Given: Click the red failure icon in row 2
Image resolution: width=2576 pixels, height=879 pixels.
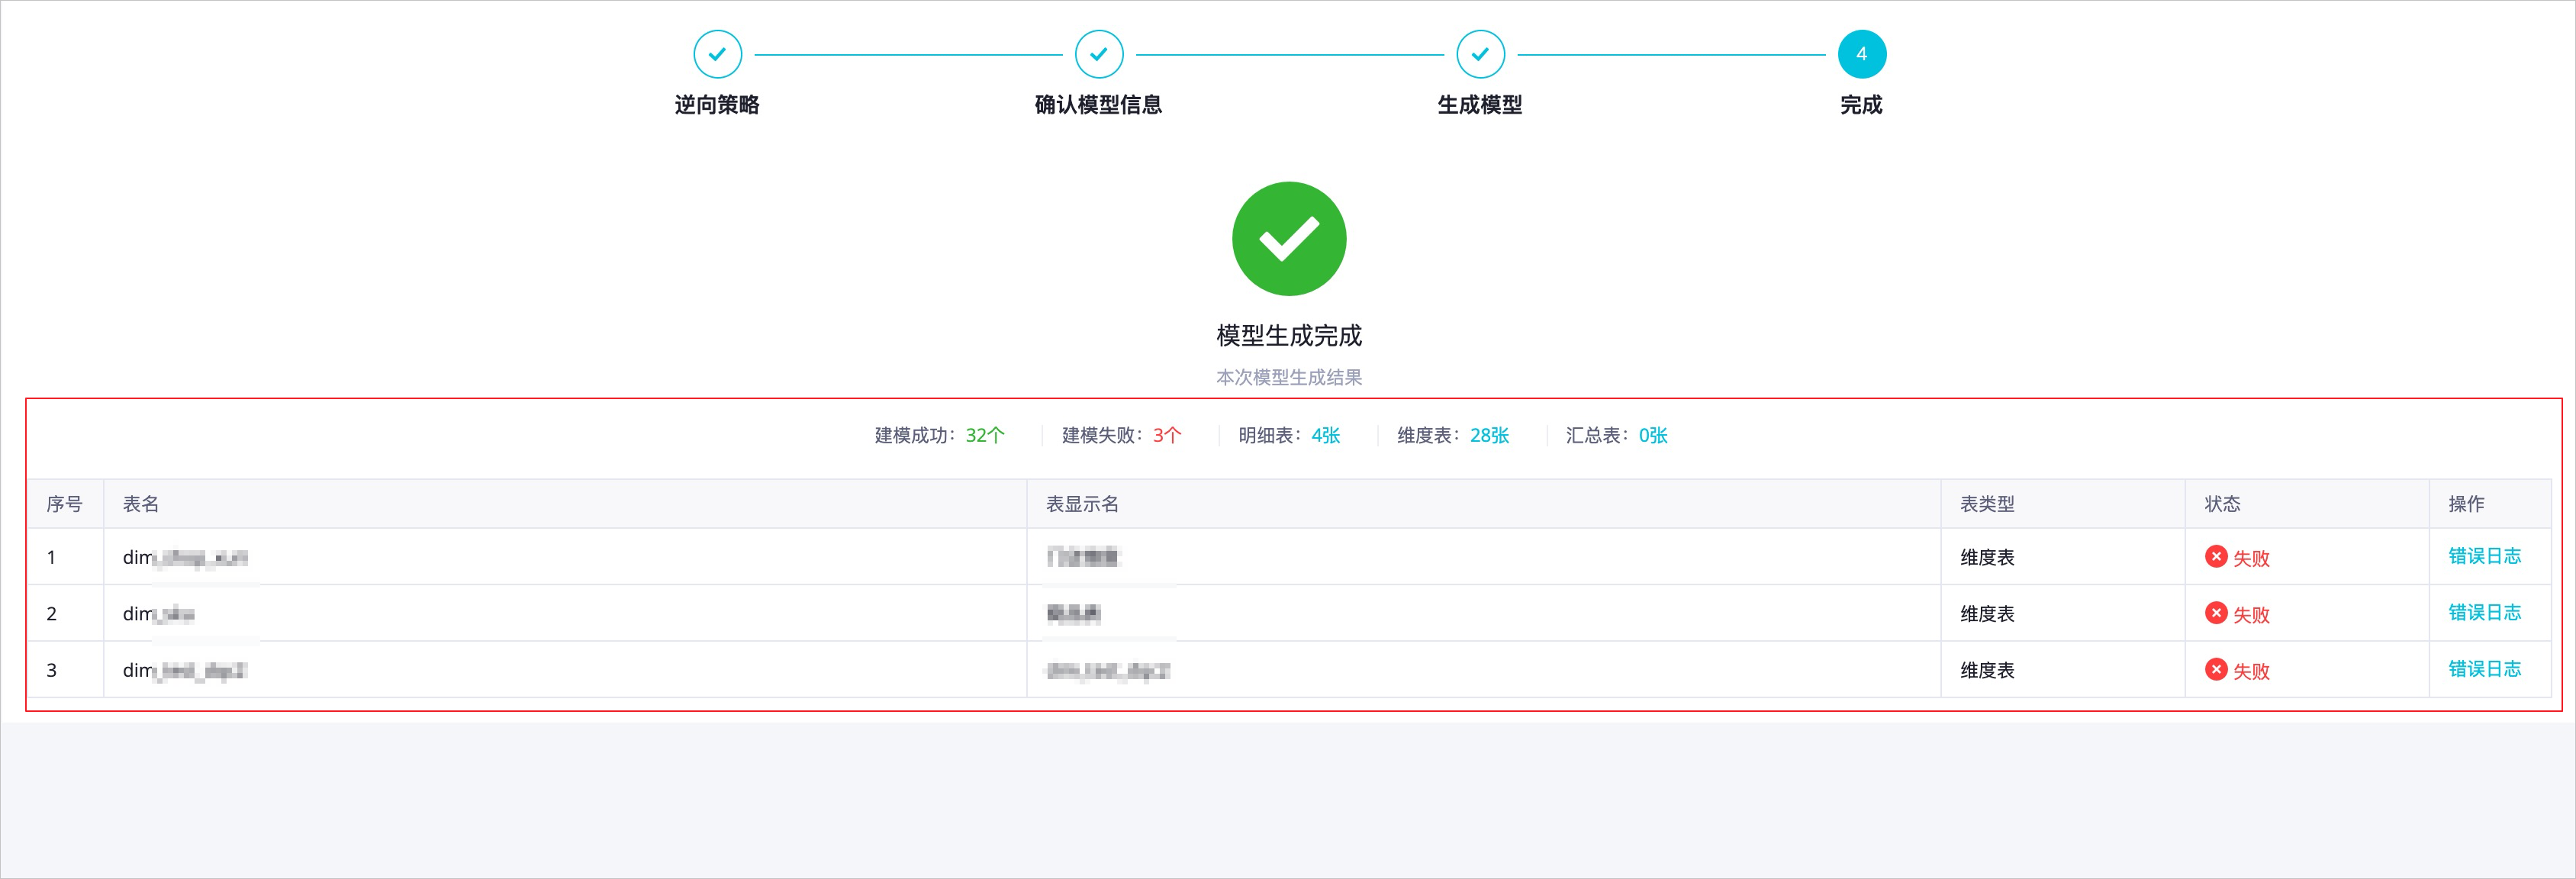Looking at the screenshot, I should [x=2216, y=613].
